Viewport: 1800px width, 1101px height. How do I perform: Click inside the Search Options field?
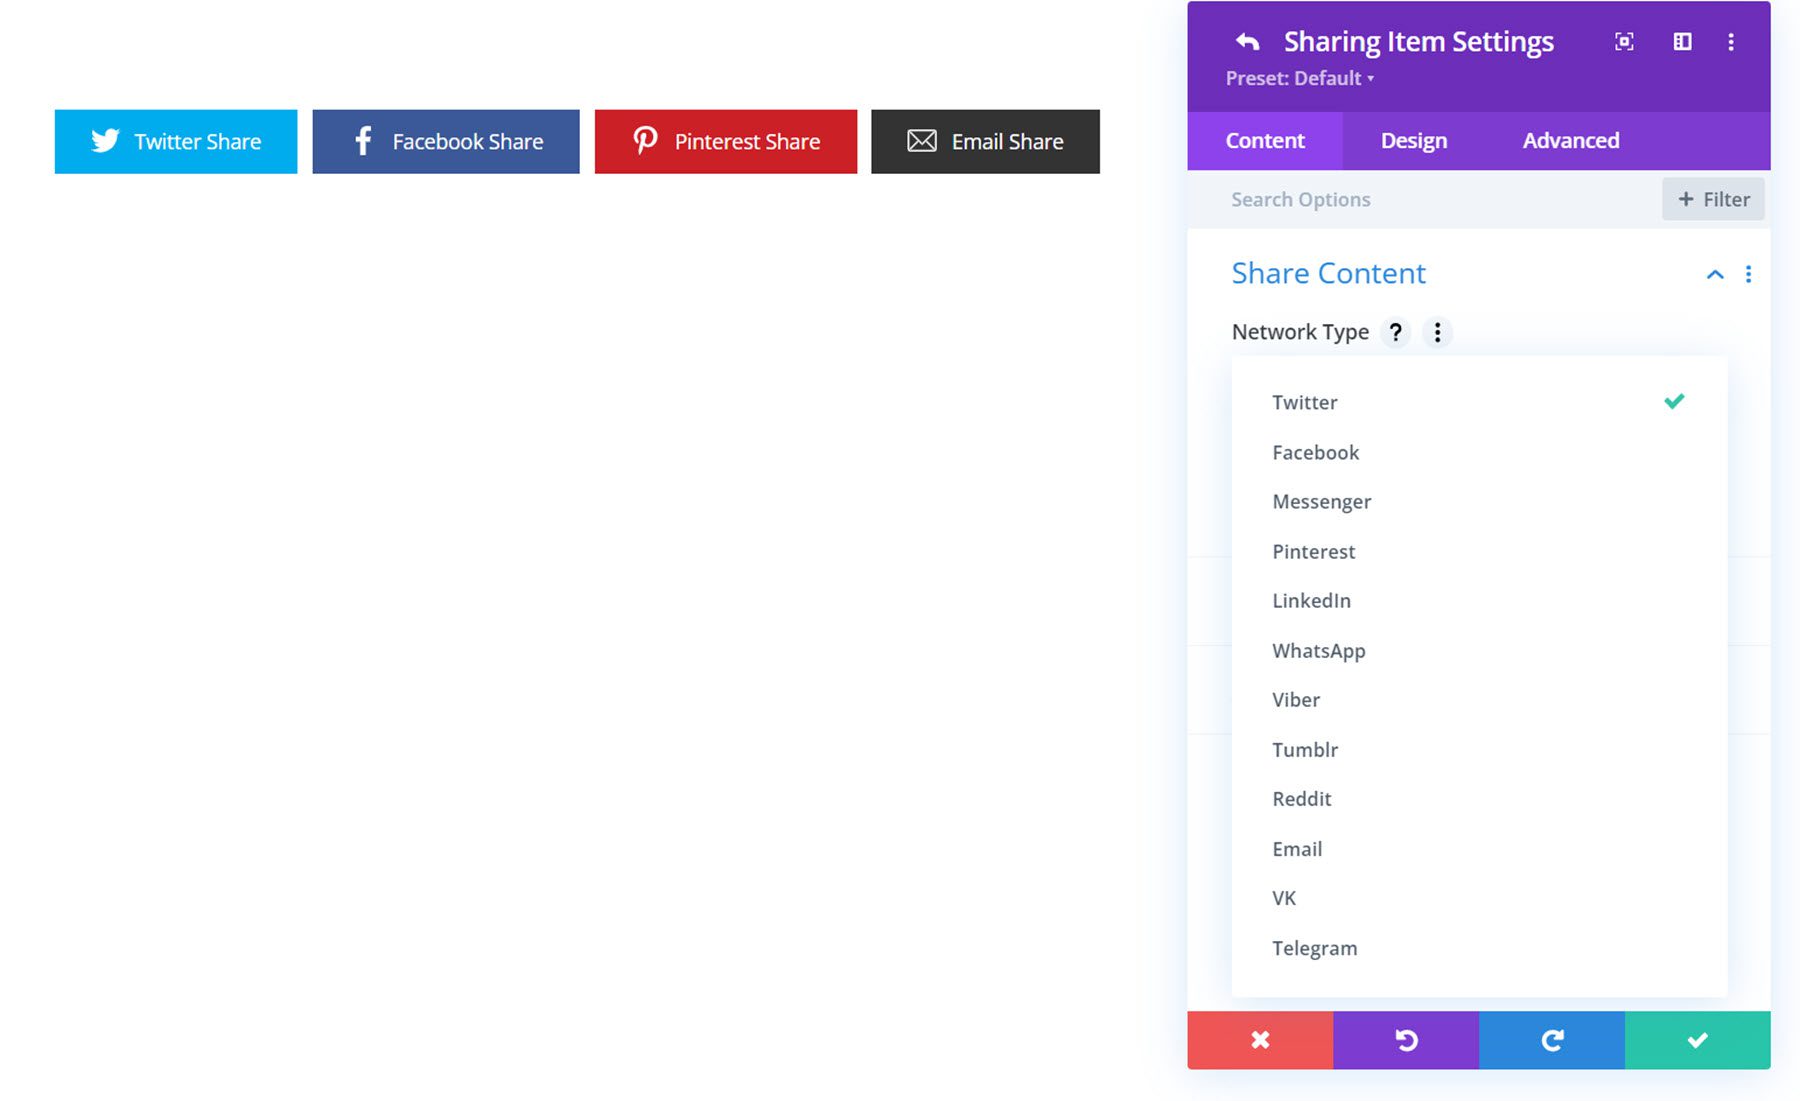pyautogui.click(x=1350, y=199)
